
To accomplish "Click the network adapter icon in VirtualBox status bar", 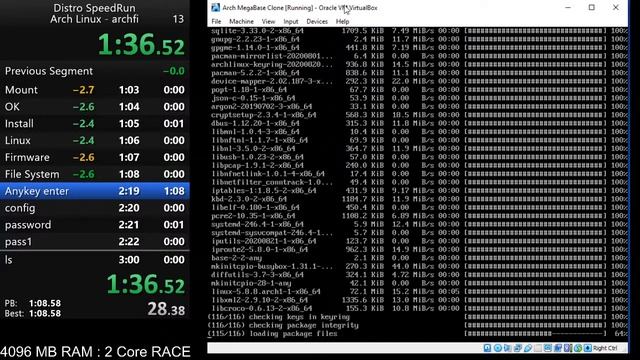I will pos(518,348).
